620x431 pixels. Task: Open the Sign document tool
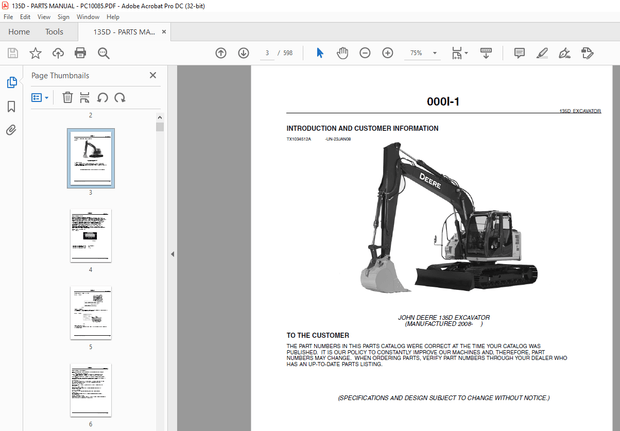click(565, 53)
